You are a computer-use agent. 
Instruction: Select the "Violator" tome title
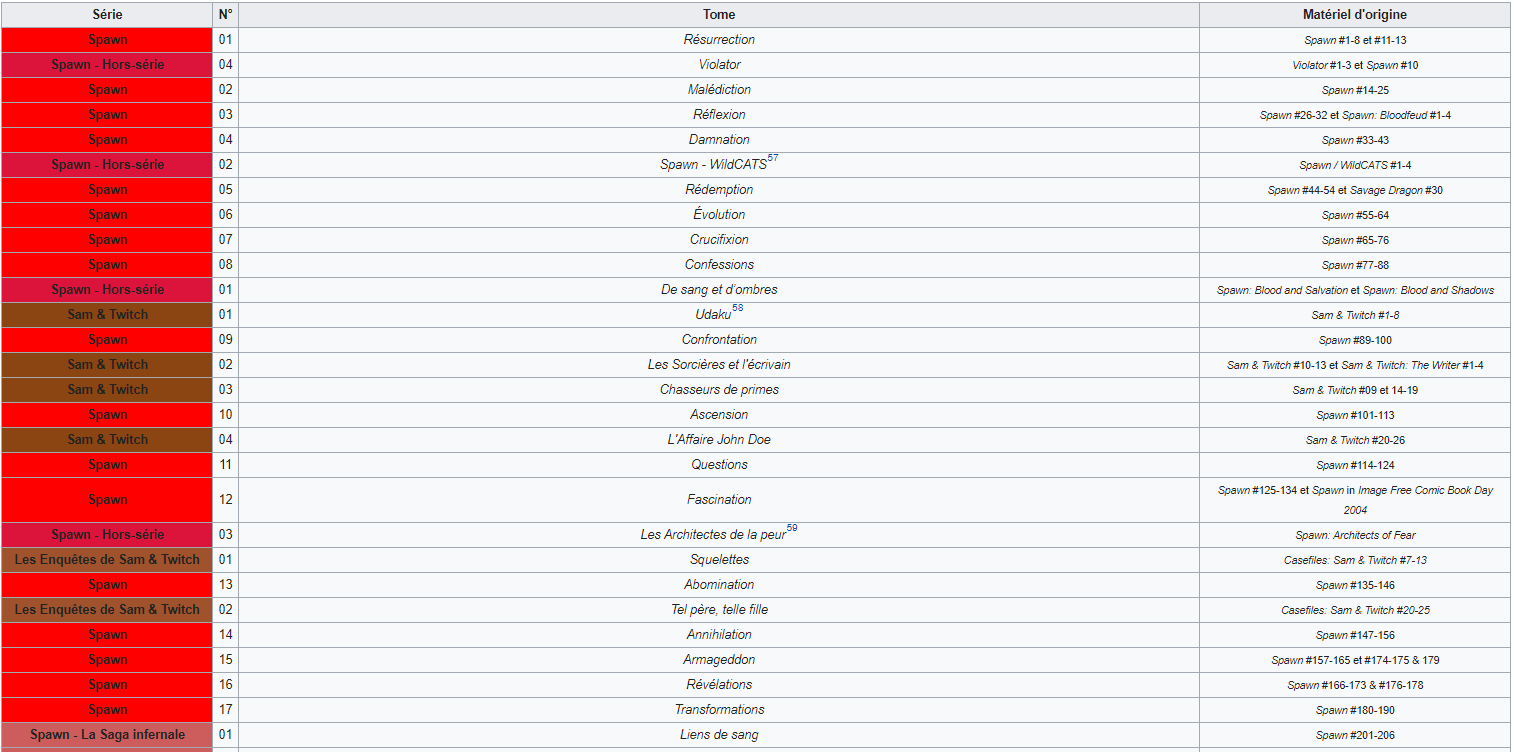[x=719, y=65]
